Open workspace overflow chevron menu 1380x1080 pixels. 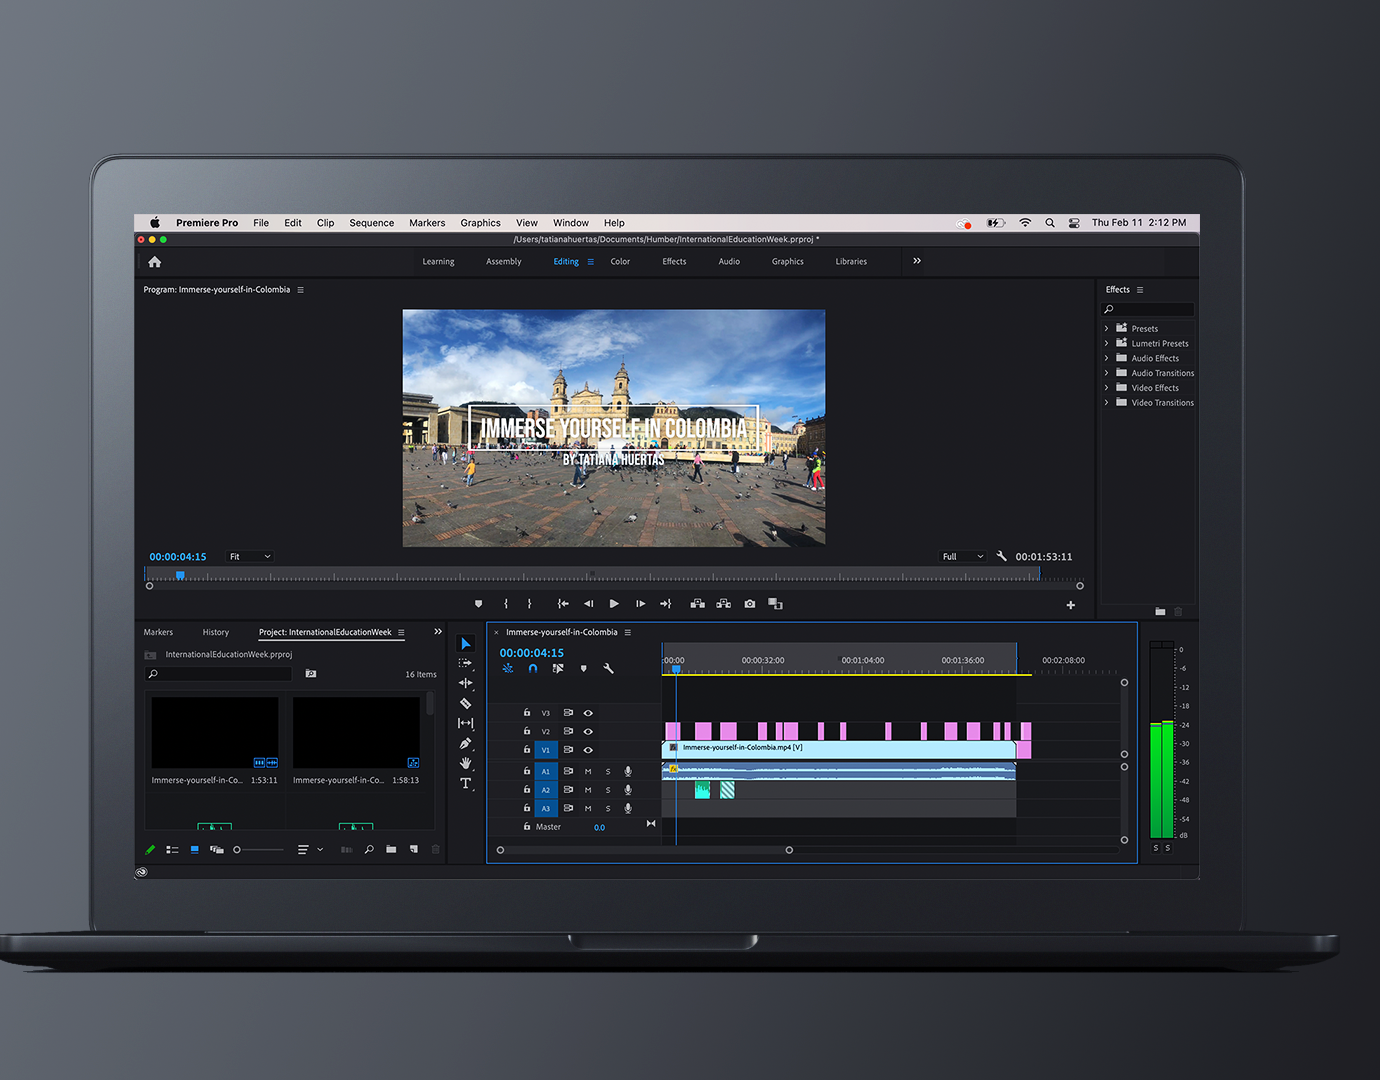click(917, 261)
